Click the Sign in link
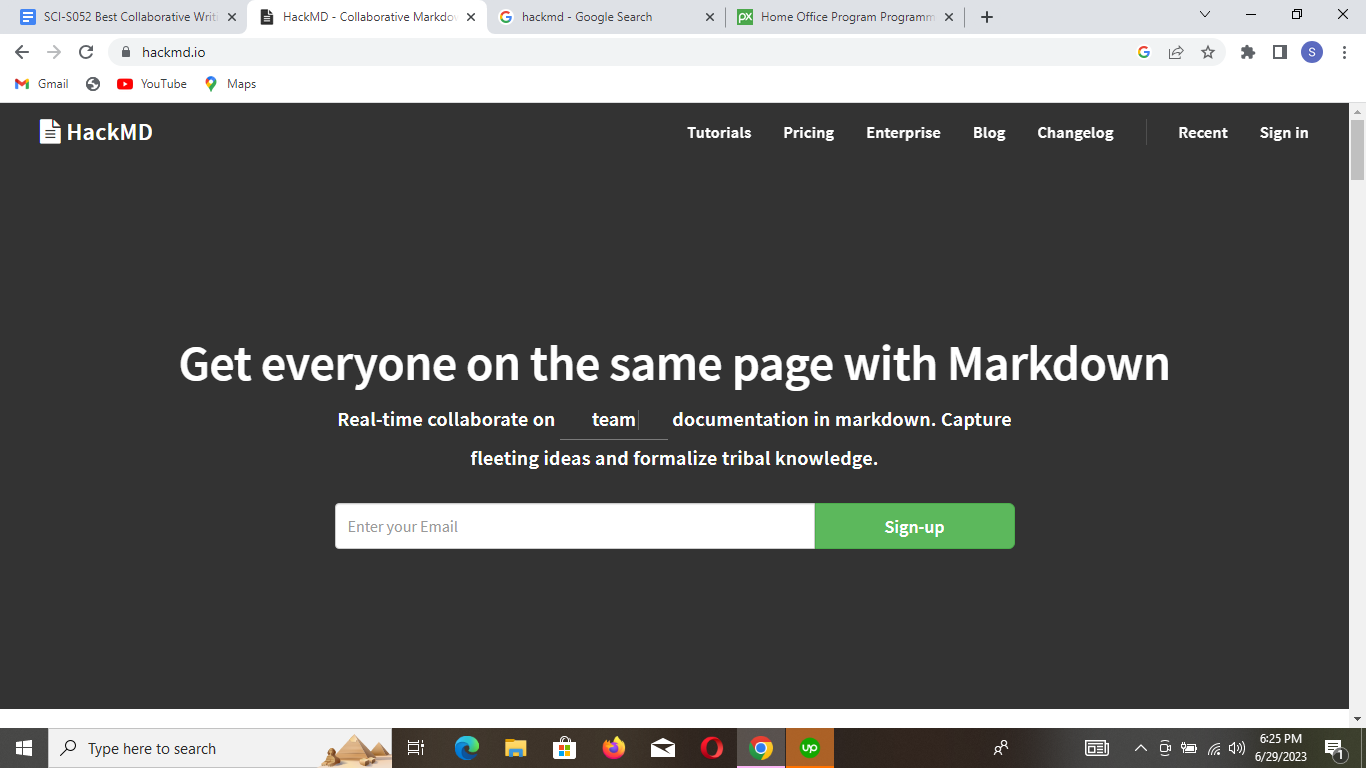1366x768 pixels. coord(1283,132)
